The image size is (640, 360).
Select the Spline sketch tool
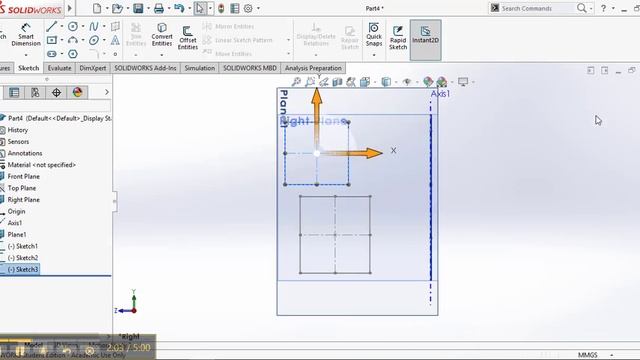[94, 27]
